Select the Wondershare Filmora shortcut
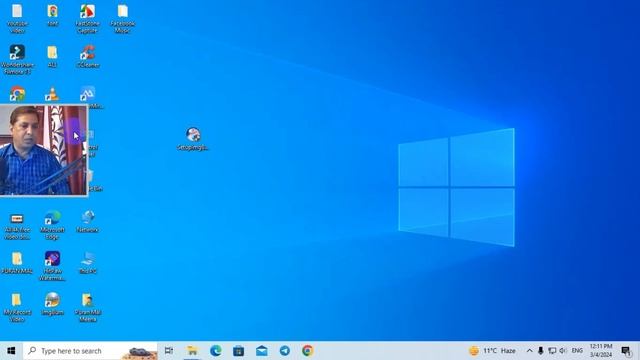 [17, 59]
